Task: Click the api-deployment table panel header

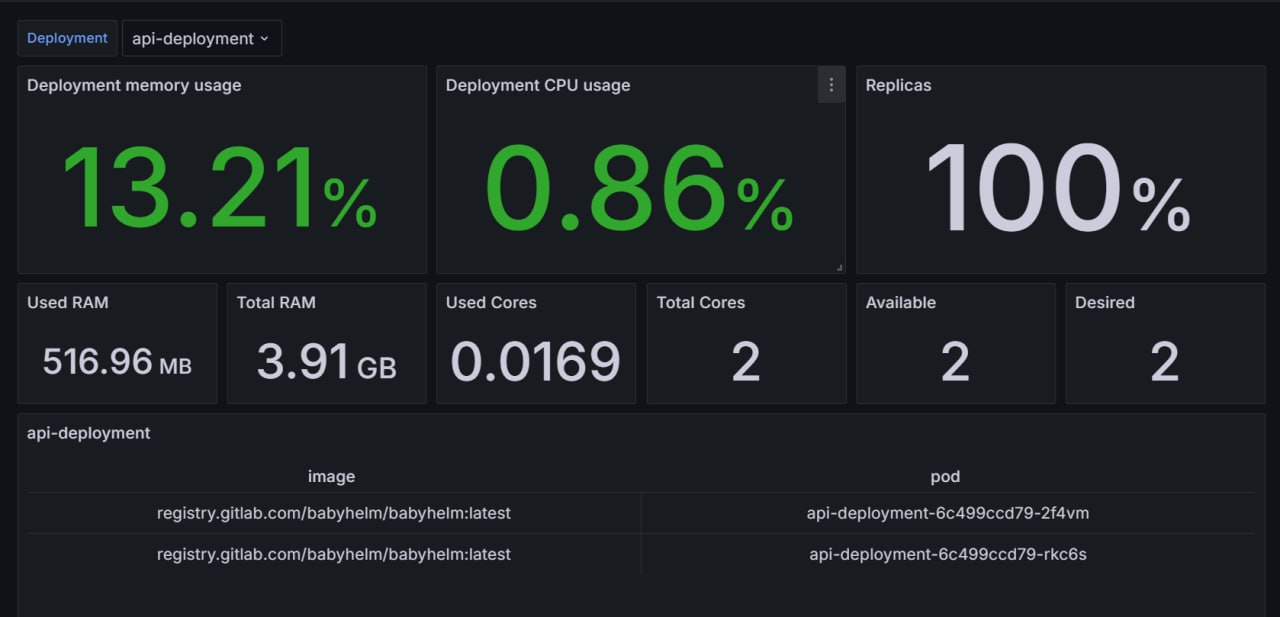Action: (88, 433)
